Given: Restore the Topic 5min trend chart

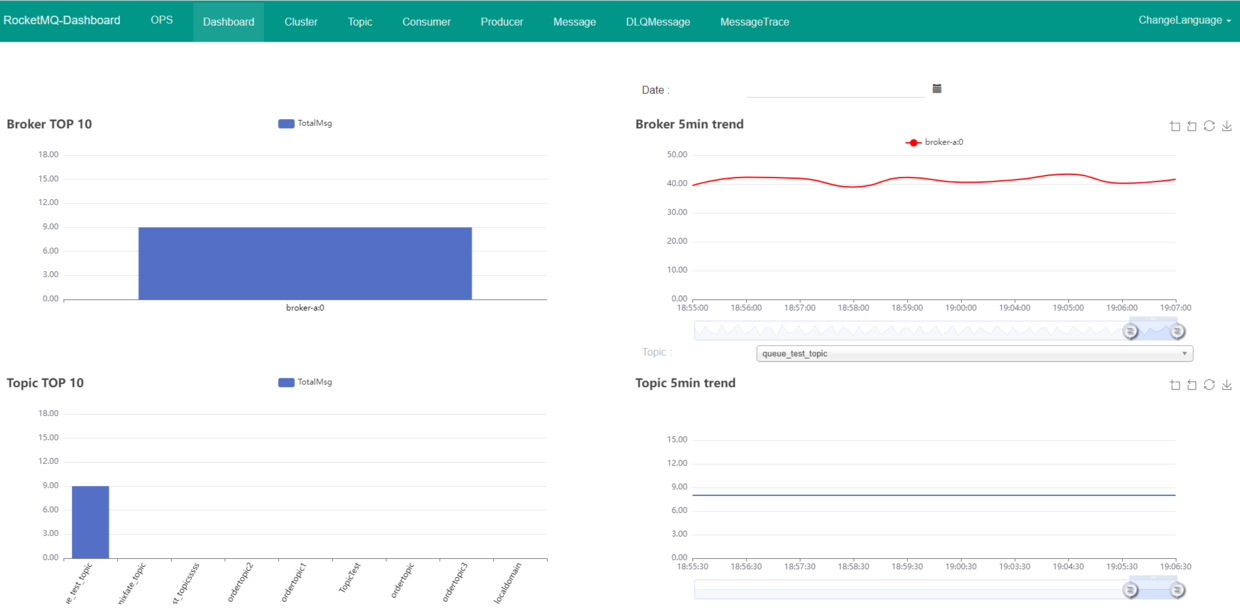Looking at the screenshot, I should pos(1209,385).
